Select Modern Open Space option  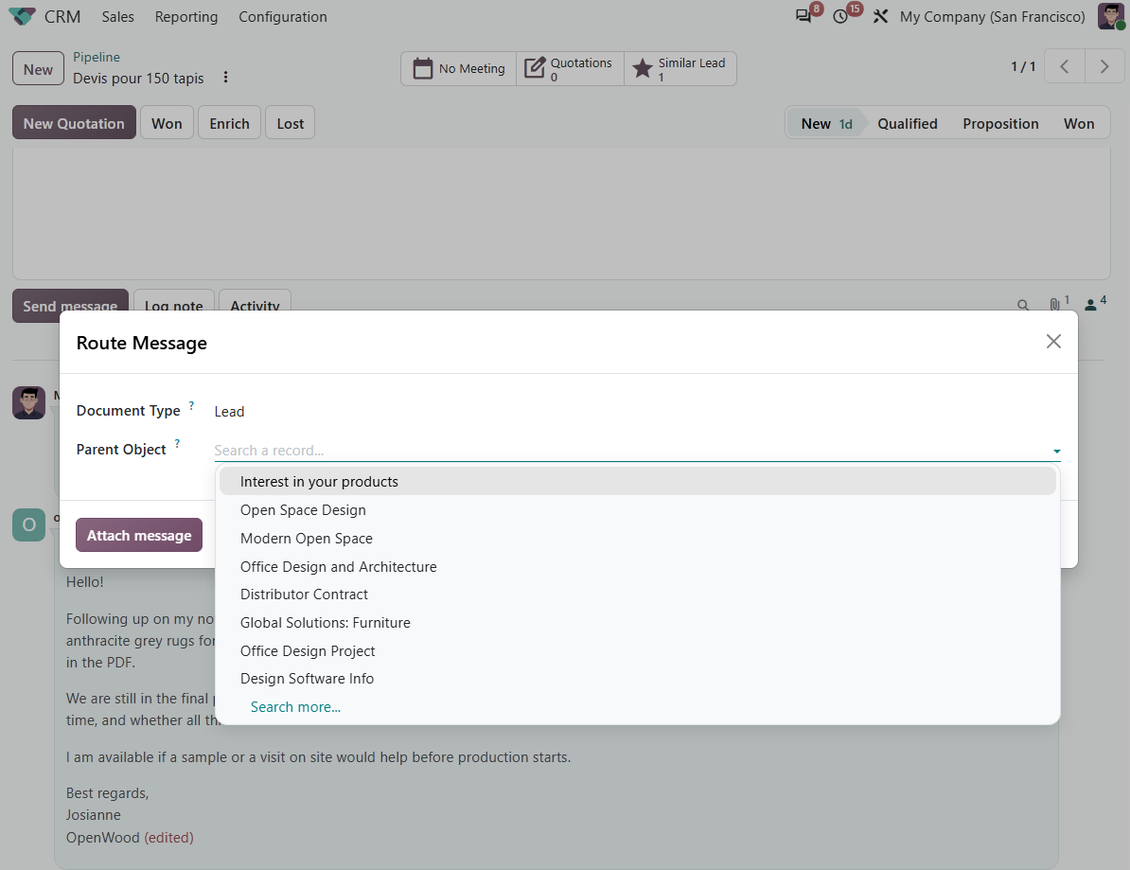[637, 538]
